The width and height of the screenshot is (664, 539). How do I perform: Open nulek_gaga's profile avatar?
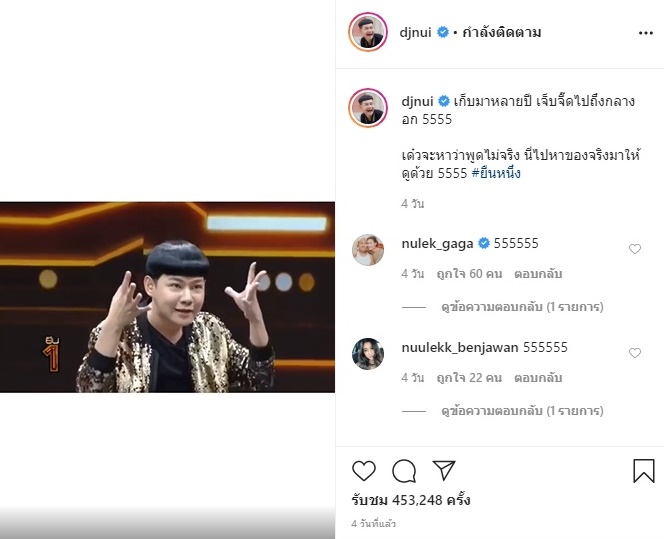tap(368, 250)
